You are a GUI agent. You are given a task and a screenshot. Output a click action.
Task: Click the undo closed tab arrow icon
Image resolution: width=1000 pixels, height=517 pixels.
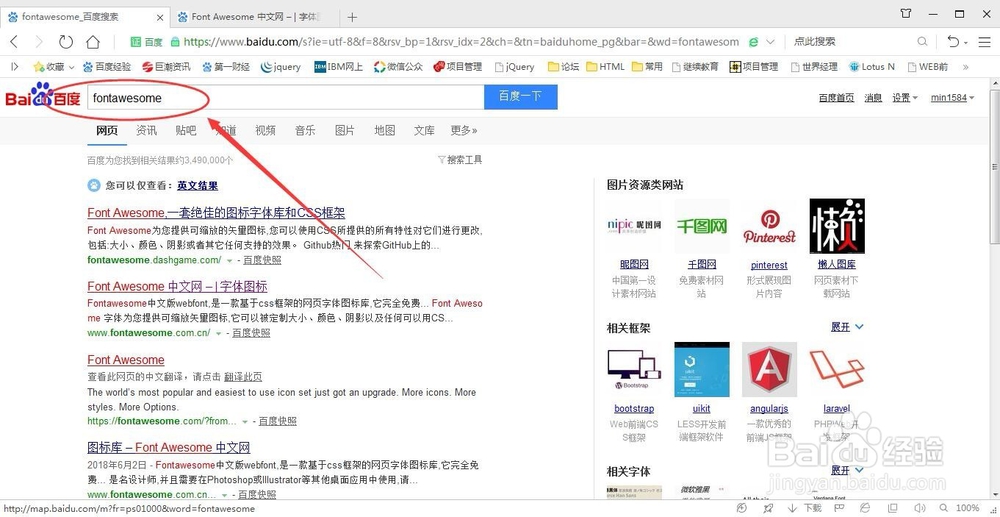953,41
